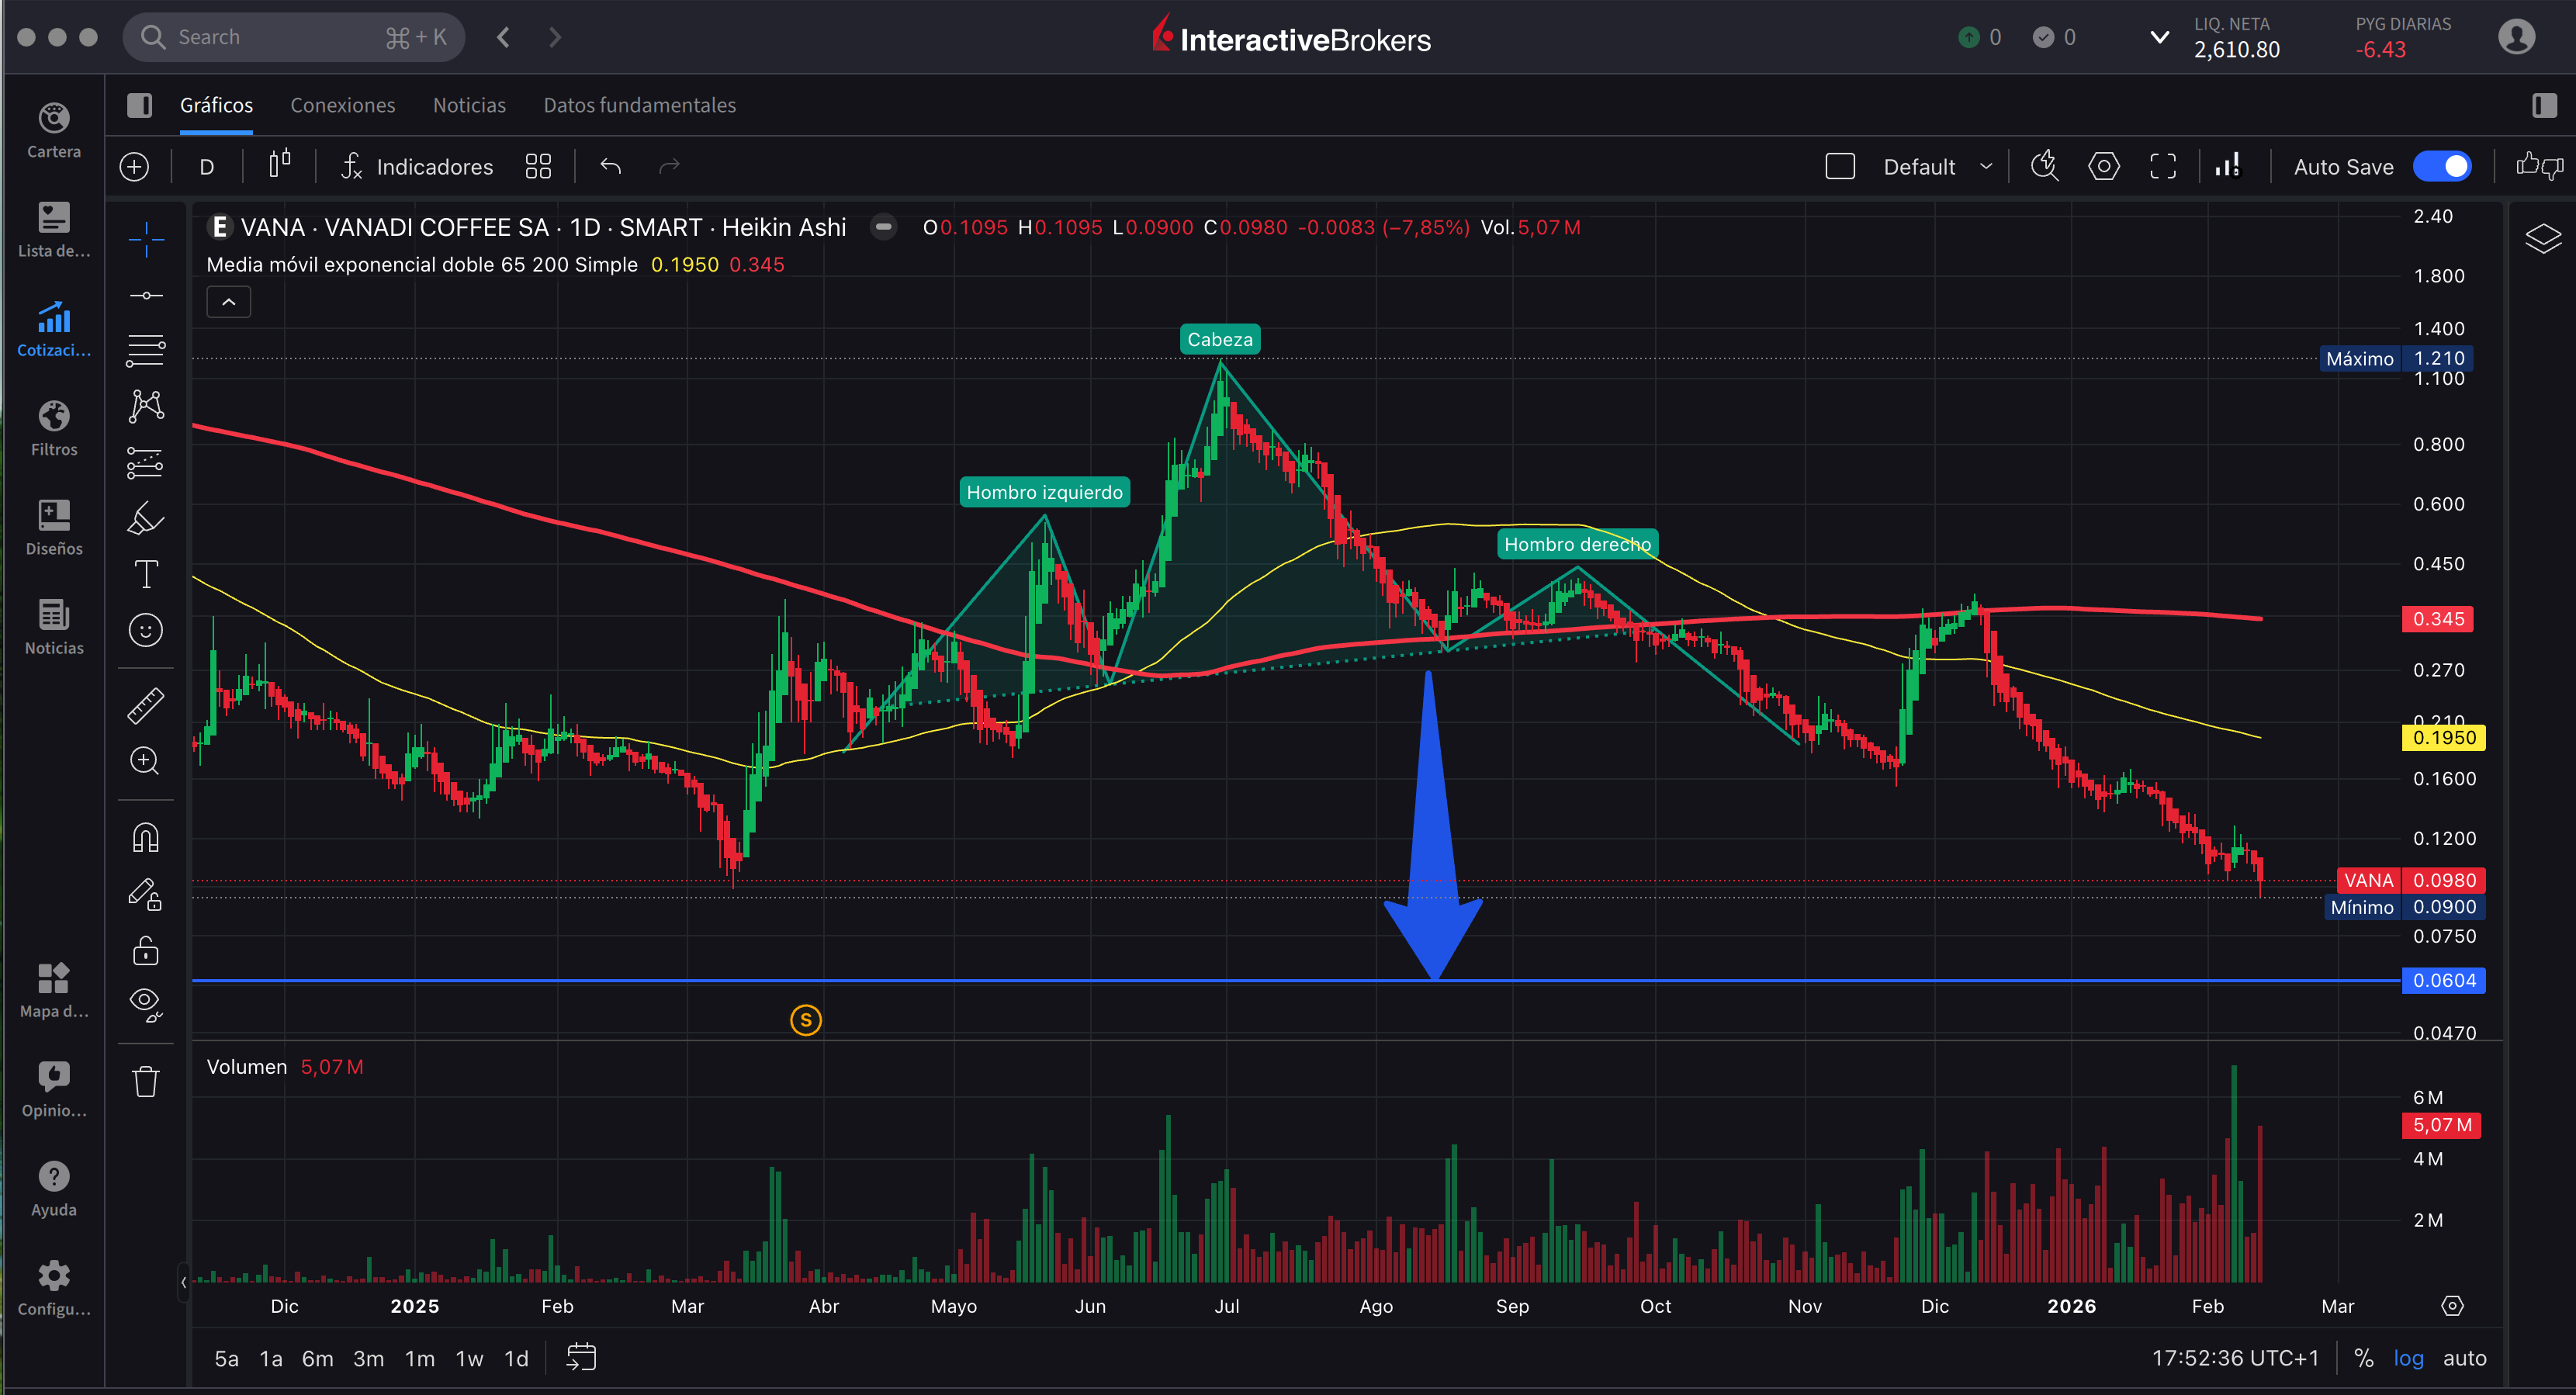
Task: Switch to the Noticias tab
Action: pyautogui.click(x=469, y=105)
